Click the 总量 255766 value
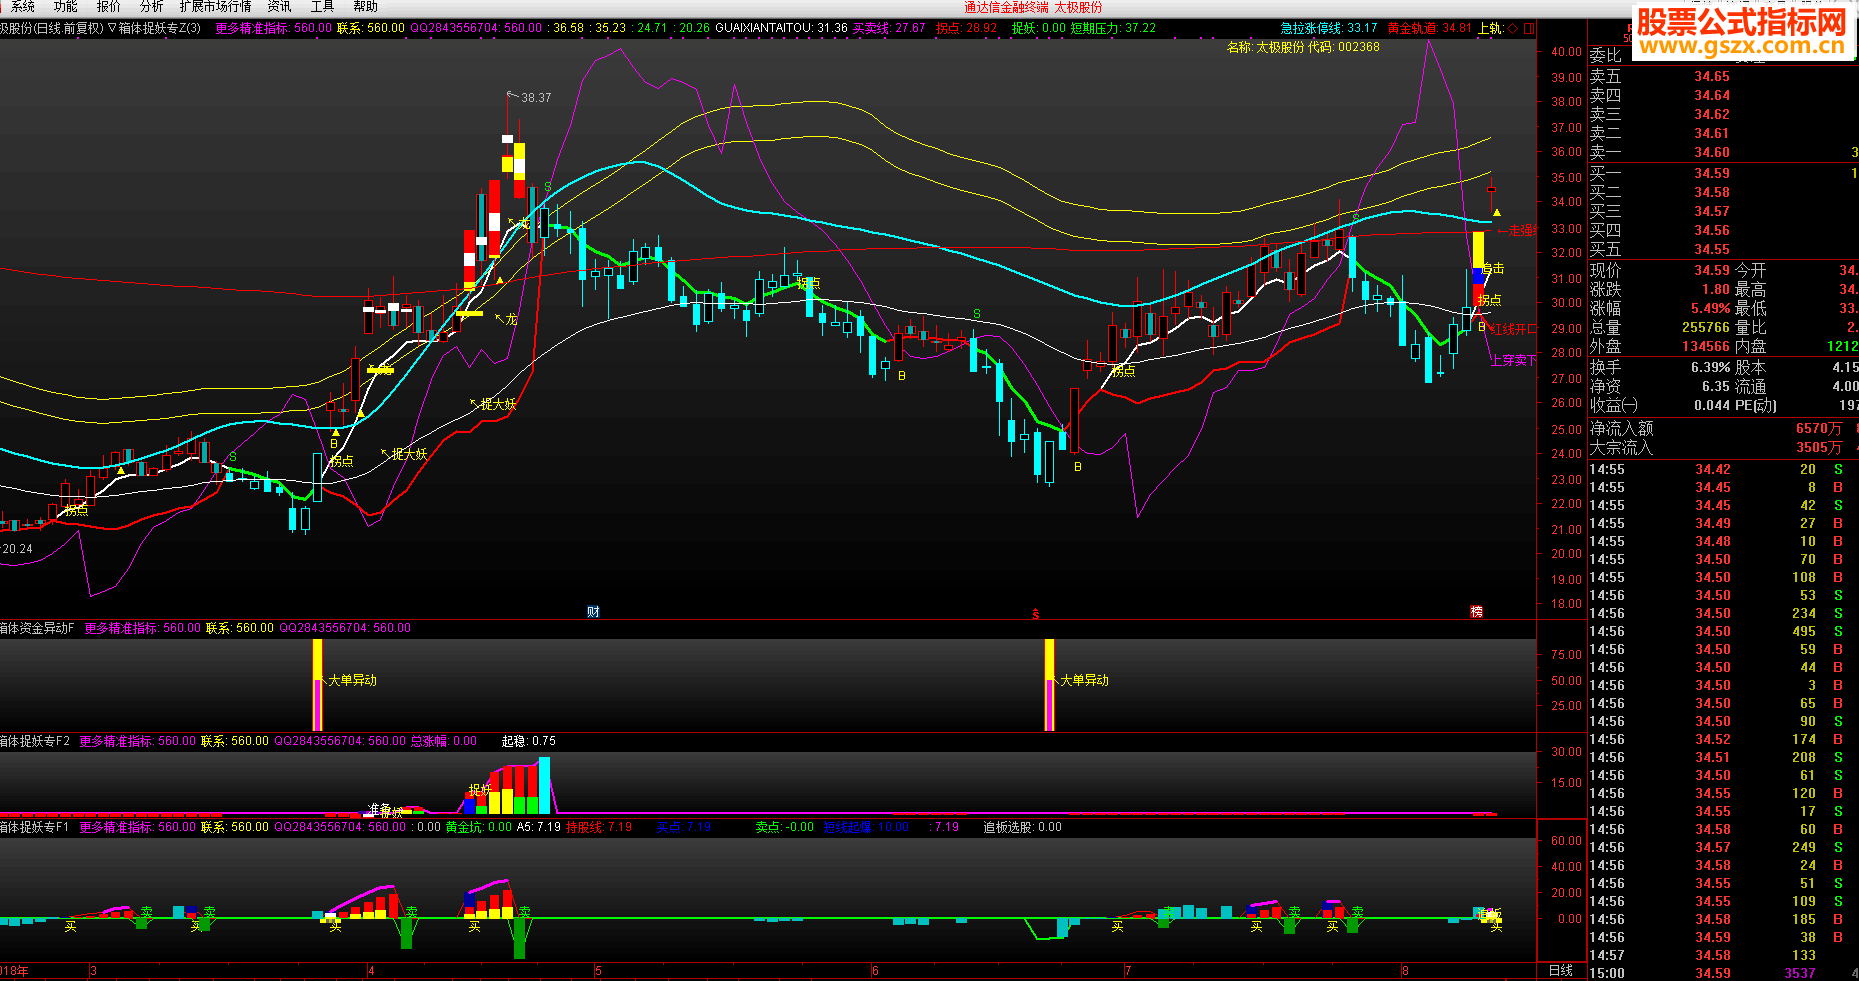The width and height of the screenshot is (1859, 981). (x=1706, y=327)
